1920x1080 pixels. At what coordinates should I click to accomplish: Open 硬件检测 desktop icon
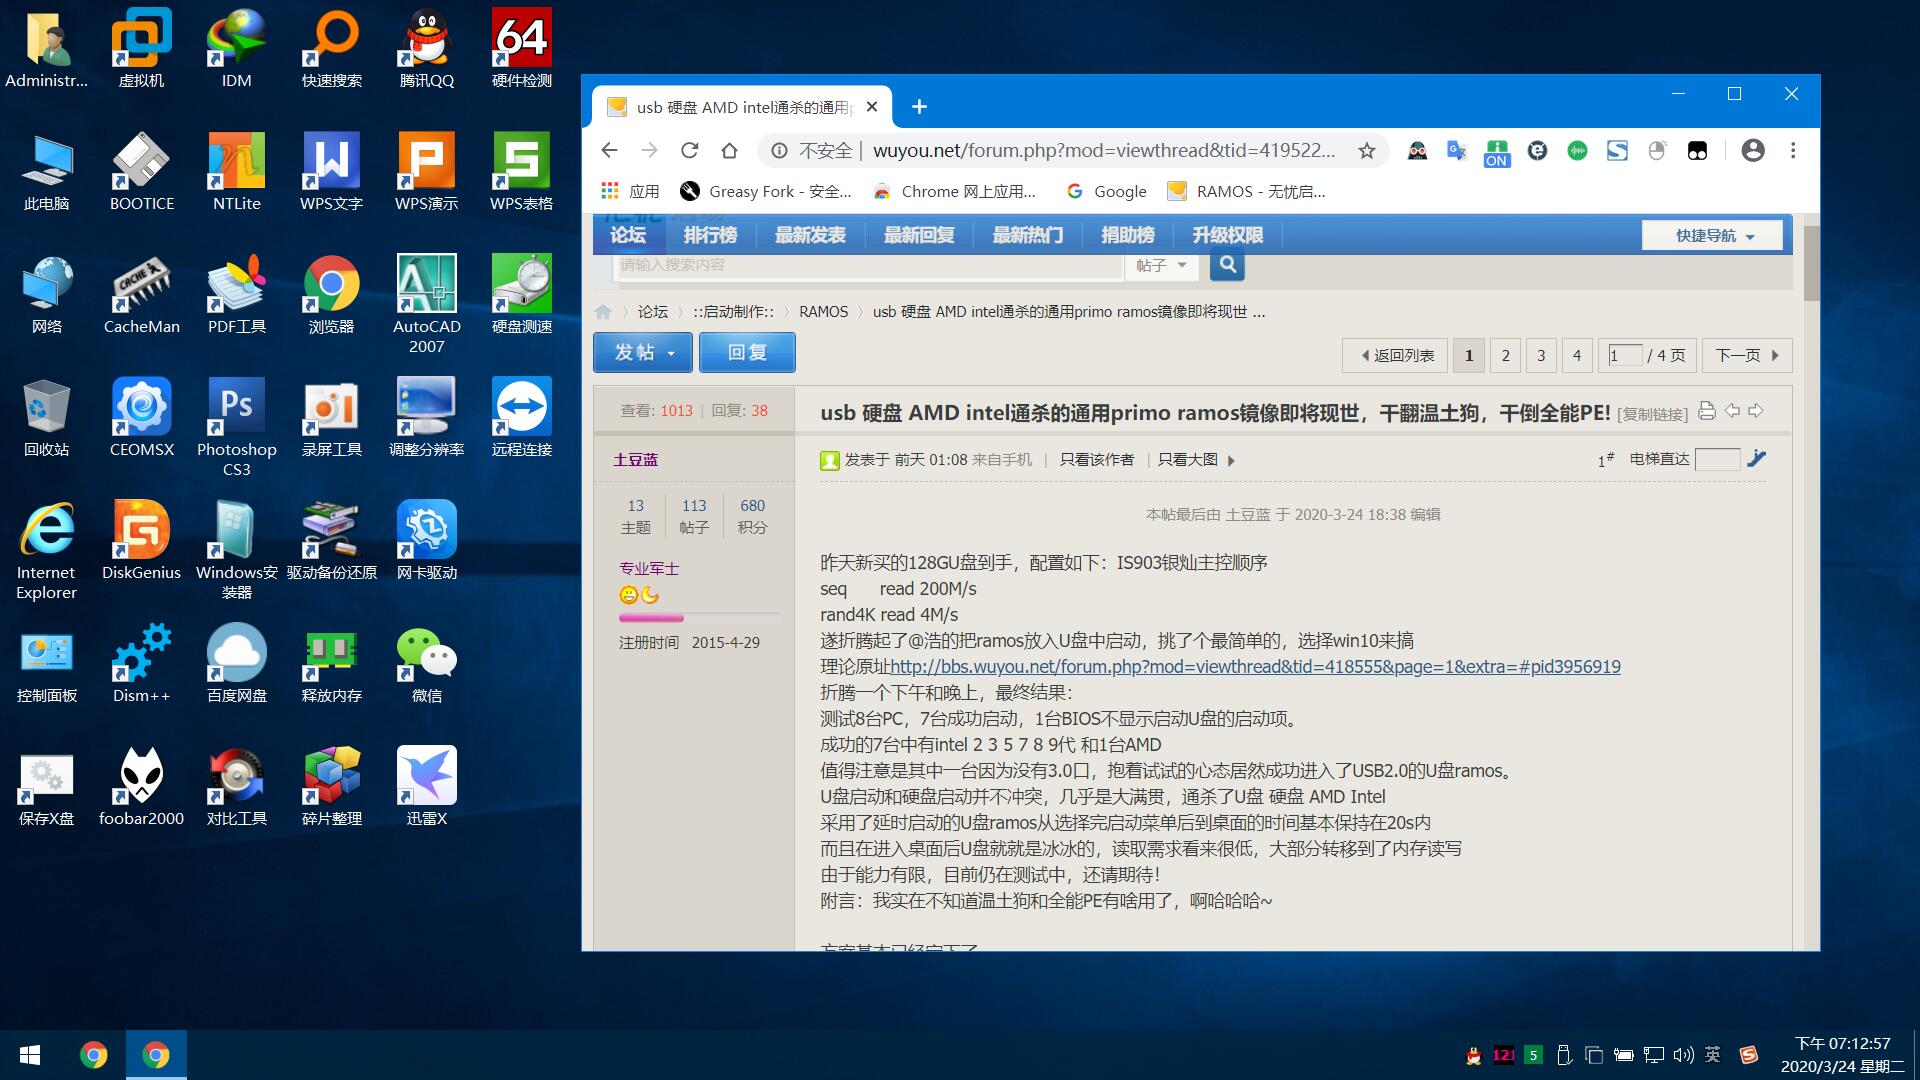522,47
